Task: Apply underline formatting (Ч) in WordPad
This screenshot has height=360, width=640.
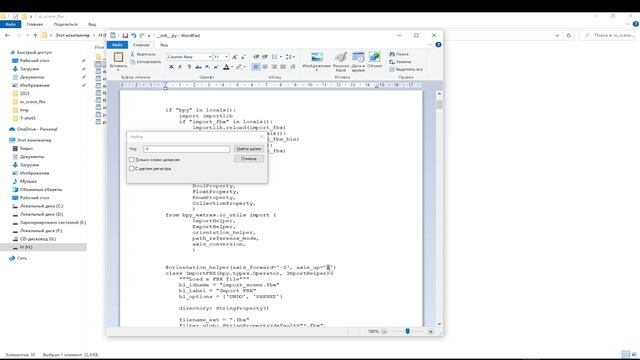Action: coord(189,67)
